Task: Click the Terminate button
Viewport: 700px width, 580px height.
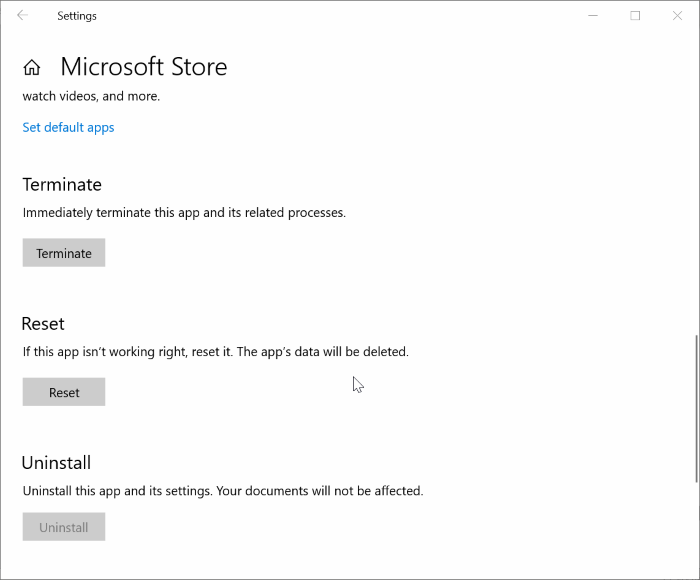Action: pyautogui.click(x=64, y=253)
